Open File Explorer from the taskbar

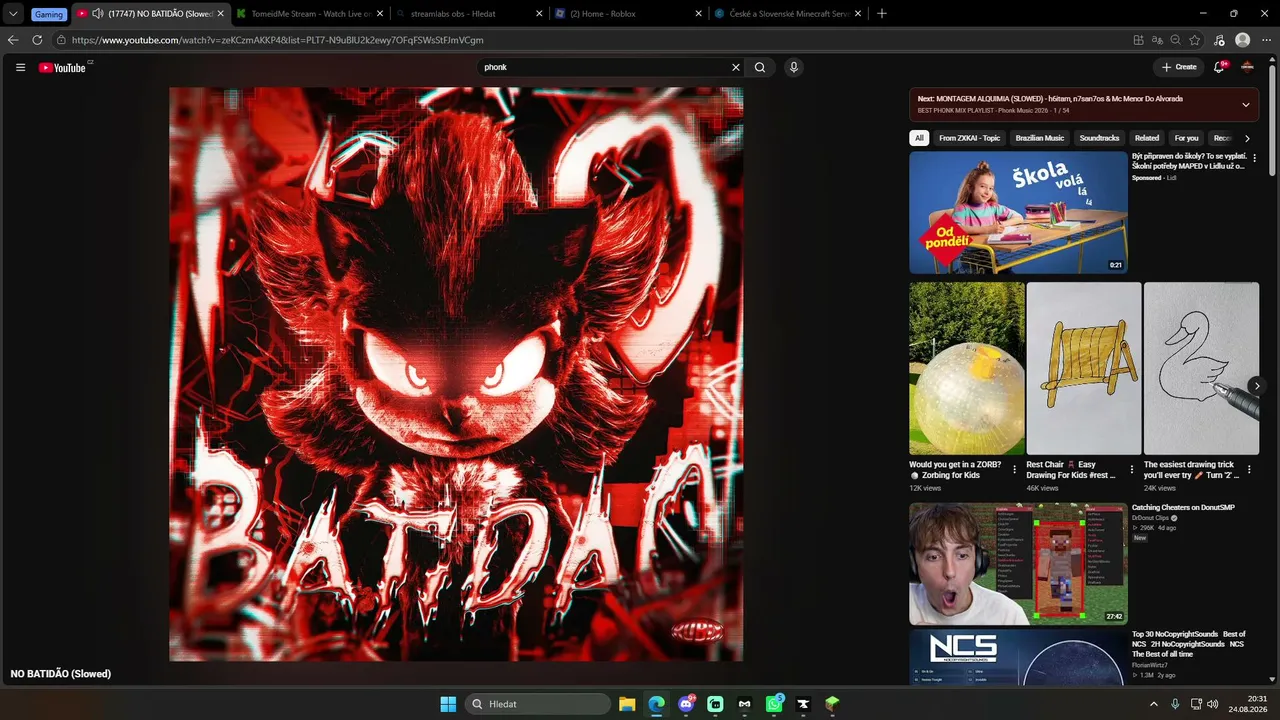click(x=627, y=704)
